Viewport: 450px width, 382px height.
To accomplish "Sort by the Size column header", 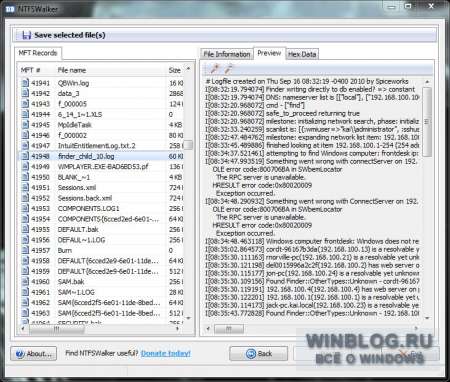I will 175,70.
